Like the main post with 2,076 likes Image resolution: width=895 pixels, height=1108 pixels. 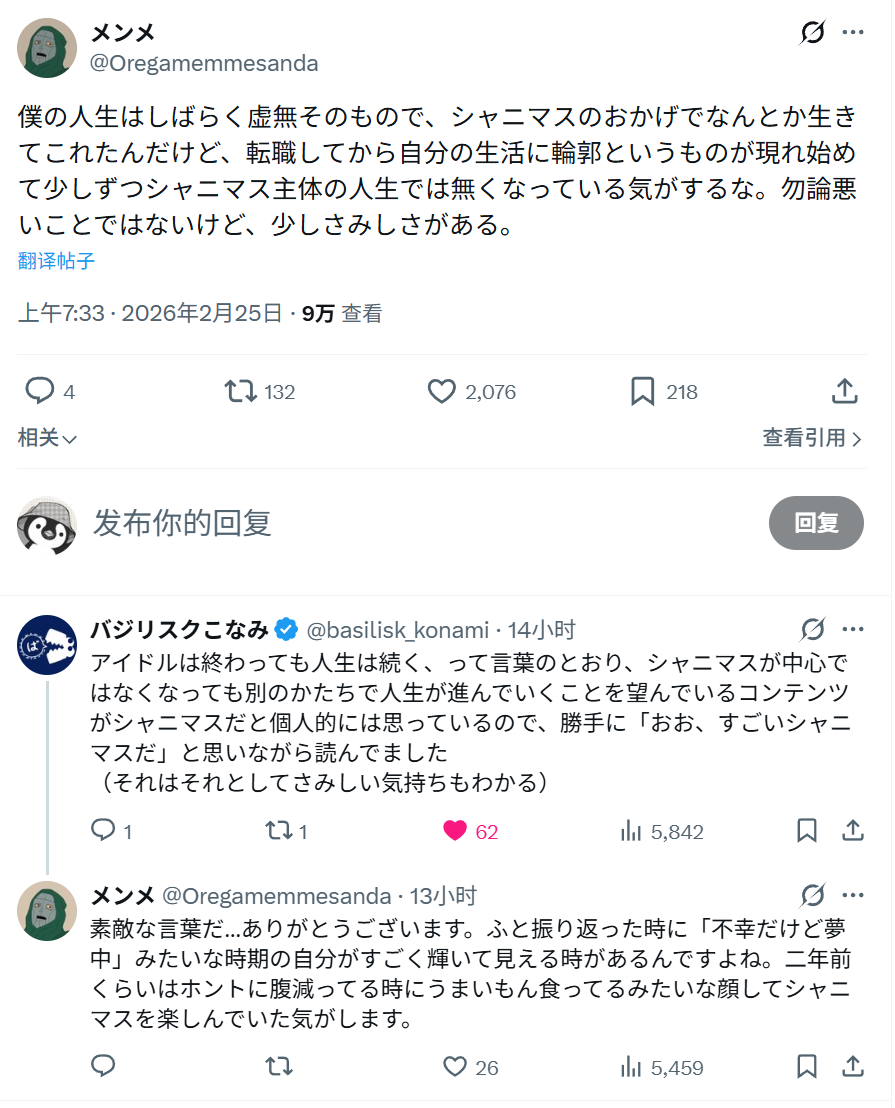[442, 391]
